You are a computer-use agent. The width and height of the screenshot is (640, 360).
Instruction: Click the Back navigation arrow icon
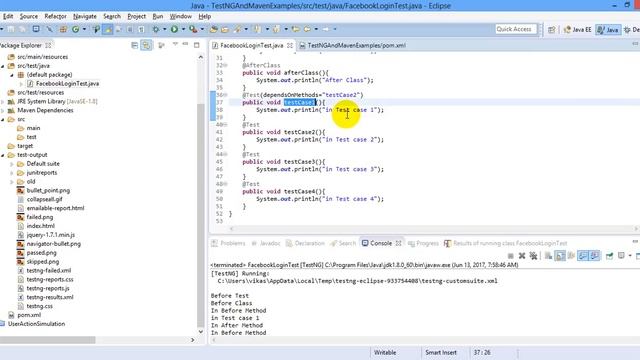(307, 29)
